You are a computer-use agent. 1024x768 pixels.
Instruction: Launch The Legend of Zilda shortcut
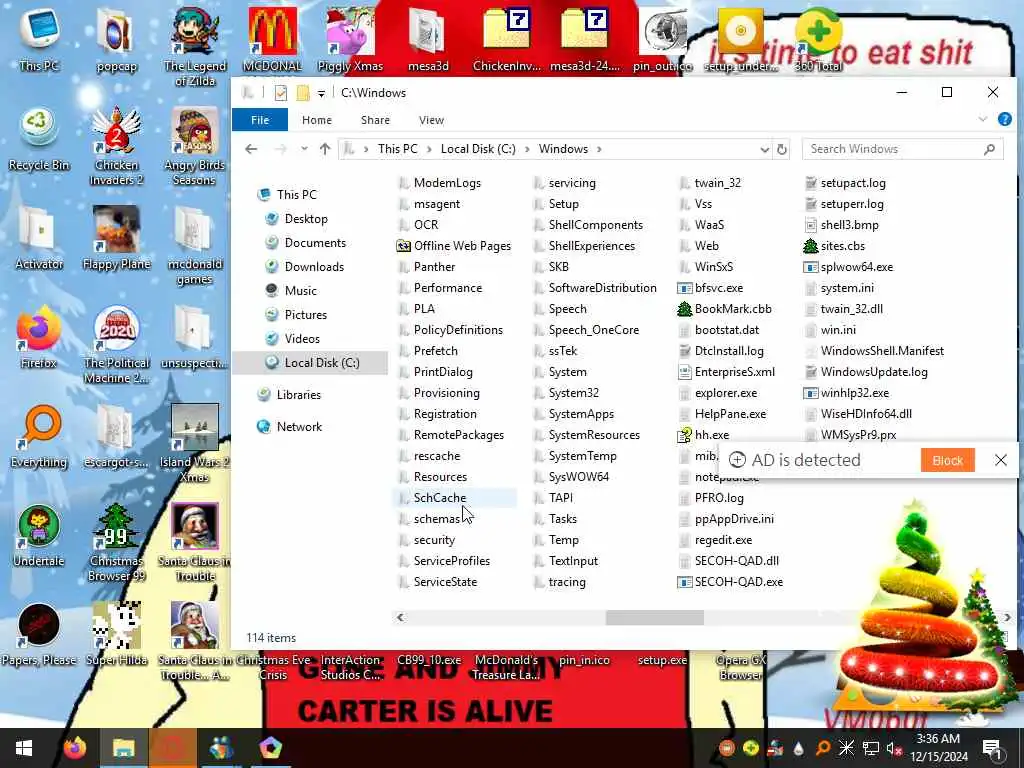195,46
